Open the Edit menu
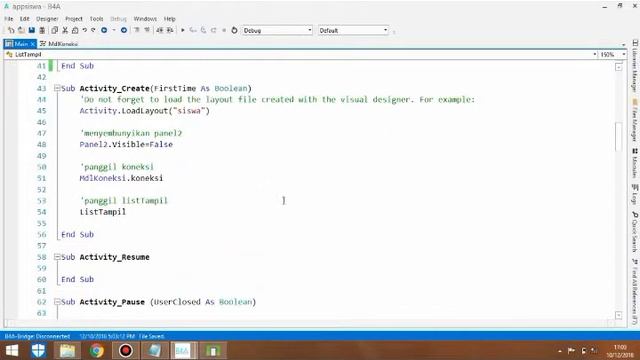Image resolution: width=640 pixels, height=360 pixels. (24, 19)
